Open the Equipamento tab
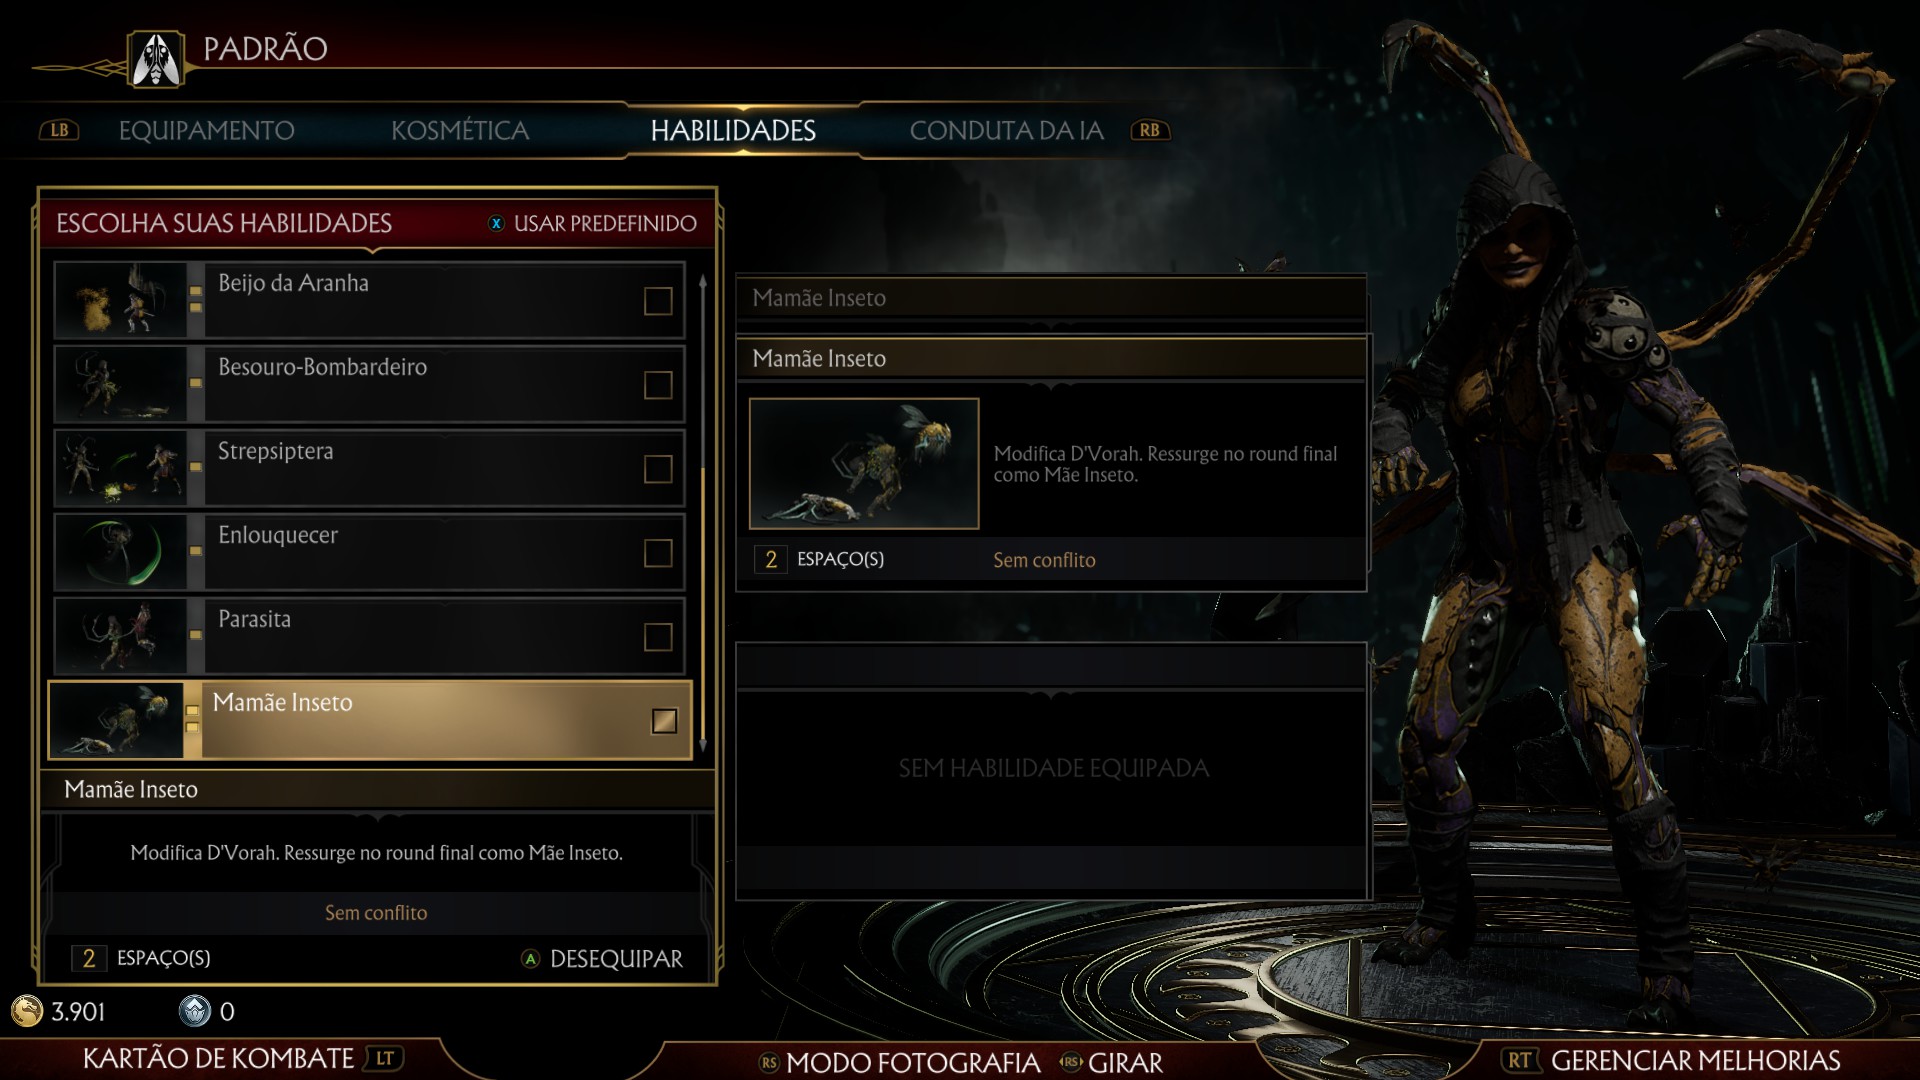The width and height of the screenshot is (1920, 1080). (206, 130)
